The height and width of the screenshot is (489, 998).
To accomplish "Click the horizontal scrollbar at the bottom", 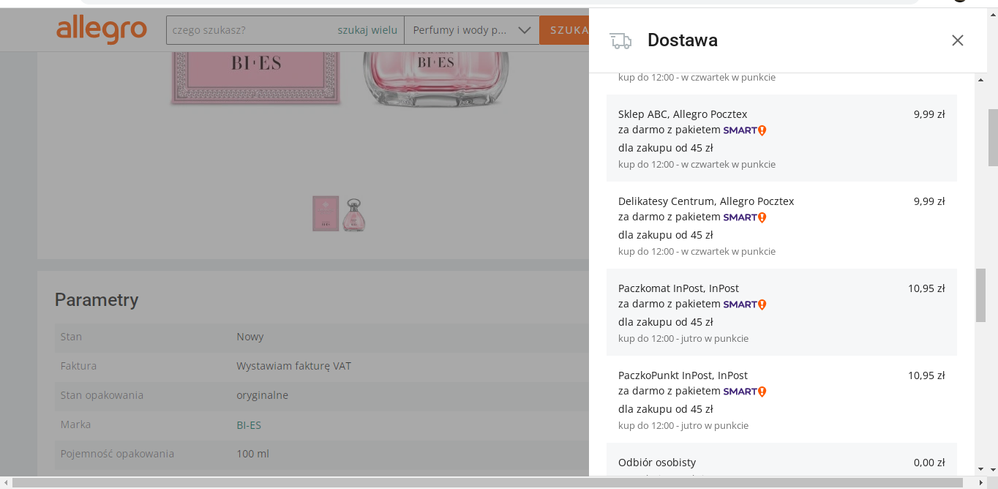I will tap(487, 483).
